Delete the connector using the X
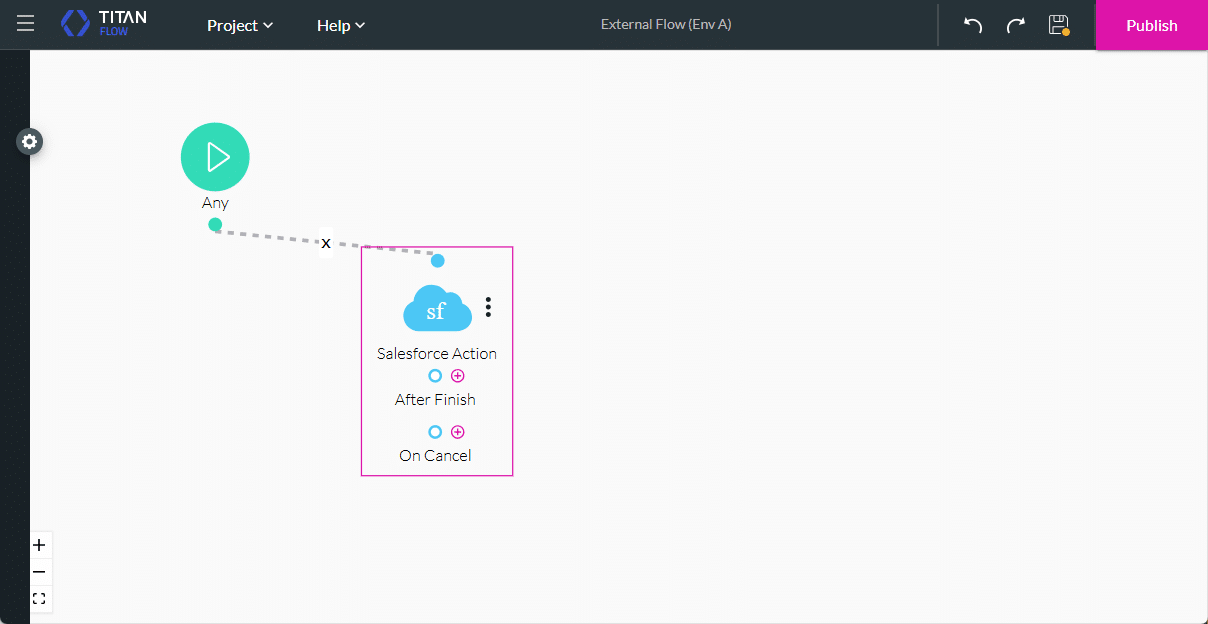This screenshot has width=1208, height=624. coord(325,243)
